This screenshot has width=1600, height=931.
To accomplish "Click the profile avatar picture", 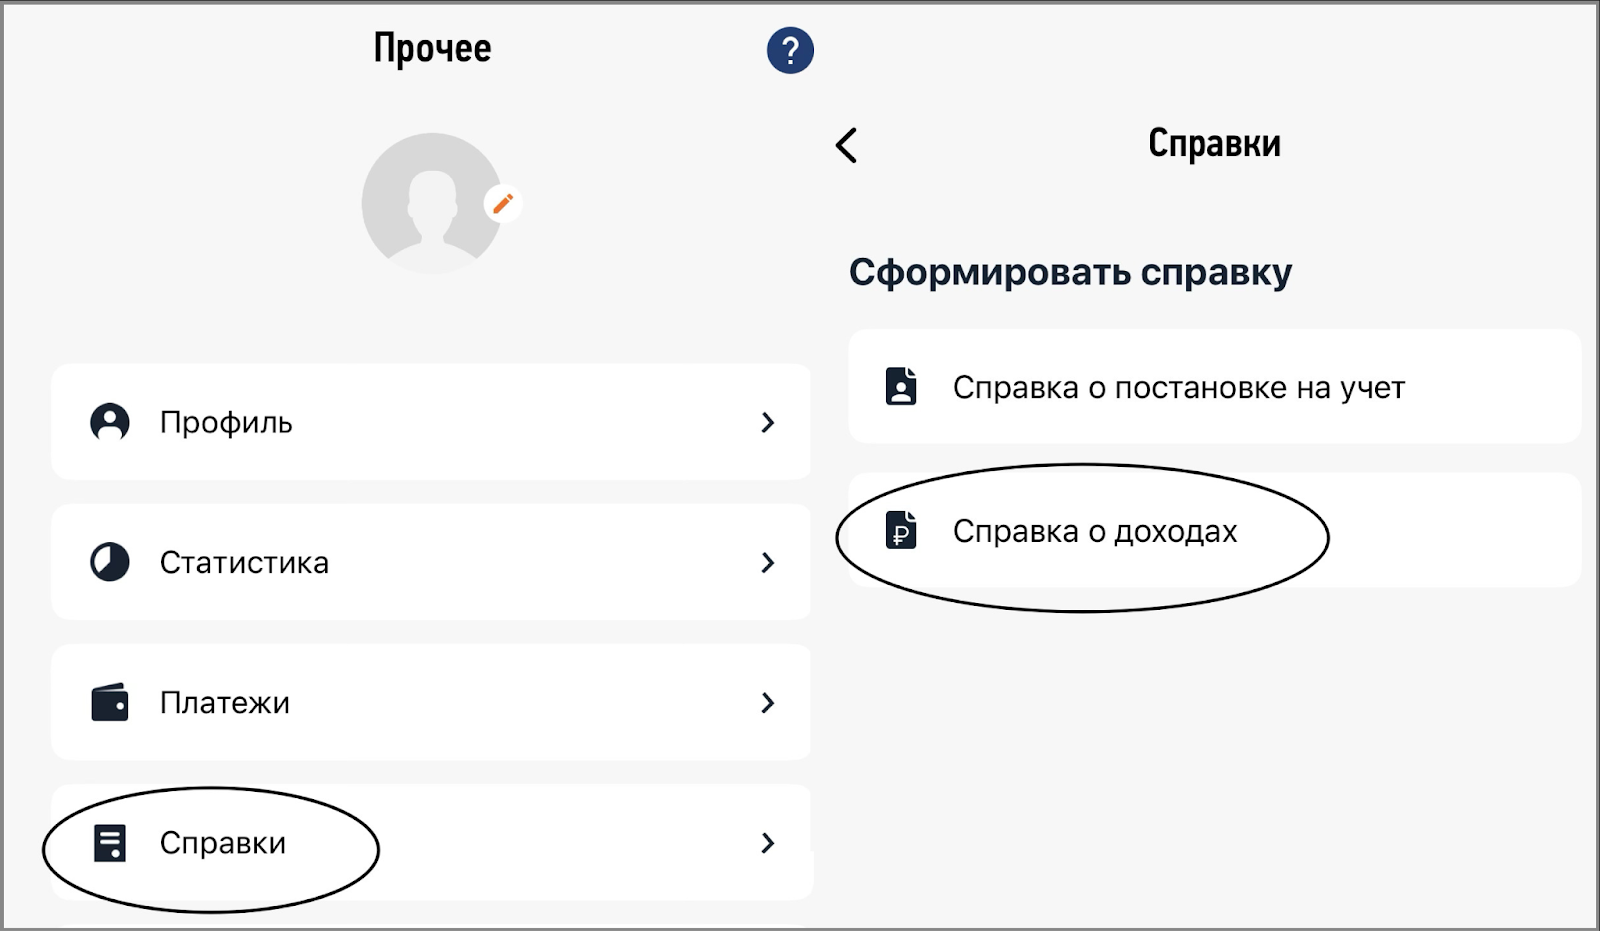I will pos(431,203).
